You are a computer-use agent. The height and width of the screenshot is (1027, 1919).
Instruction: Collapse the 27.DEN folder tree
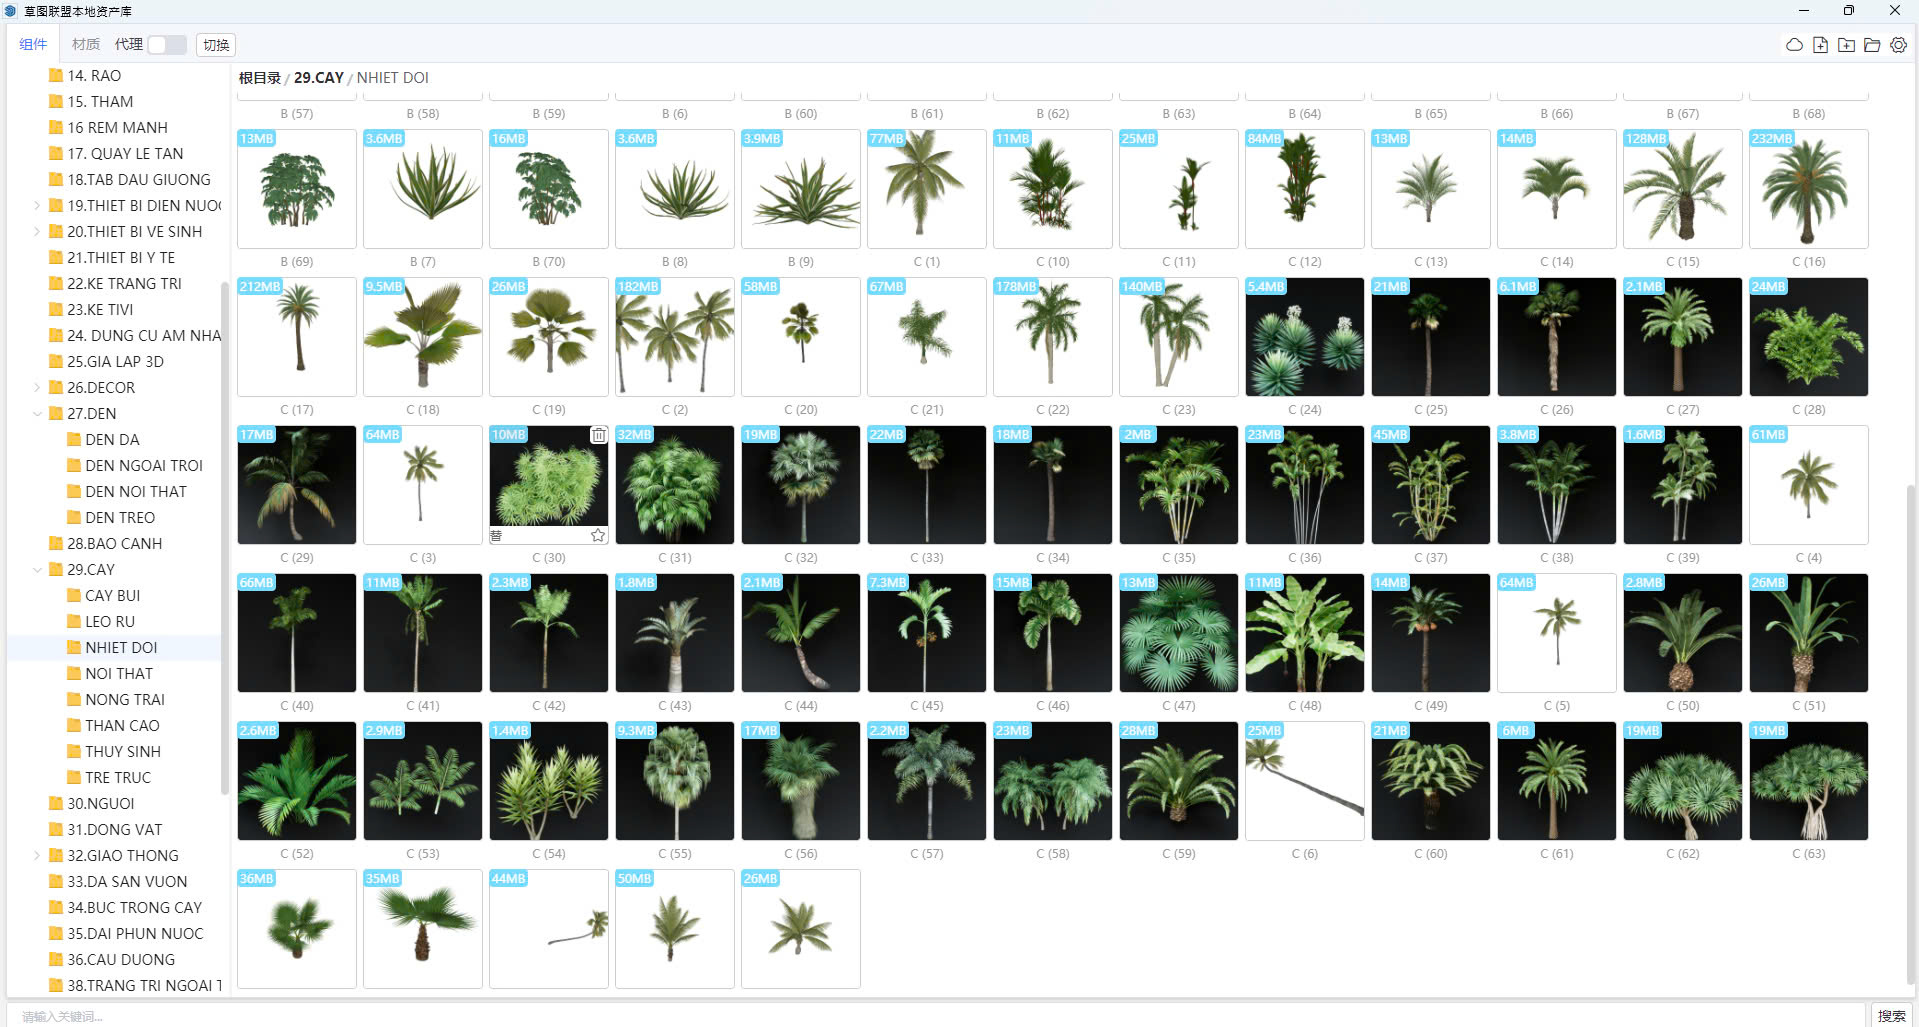coord(38,414)
